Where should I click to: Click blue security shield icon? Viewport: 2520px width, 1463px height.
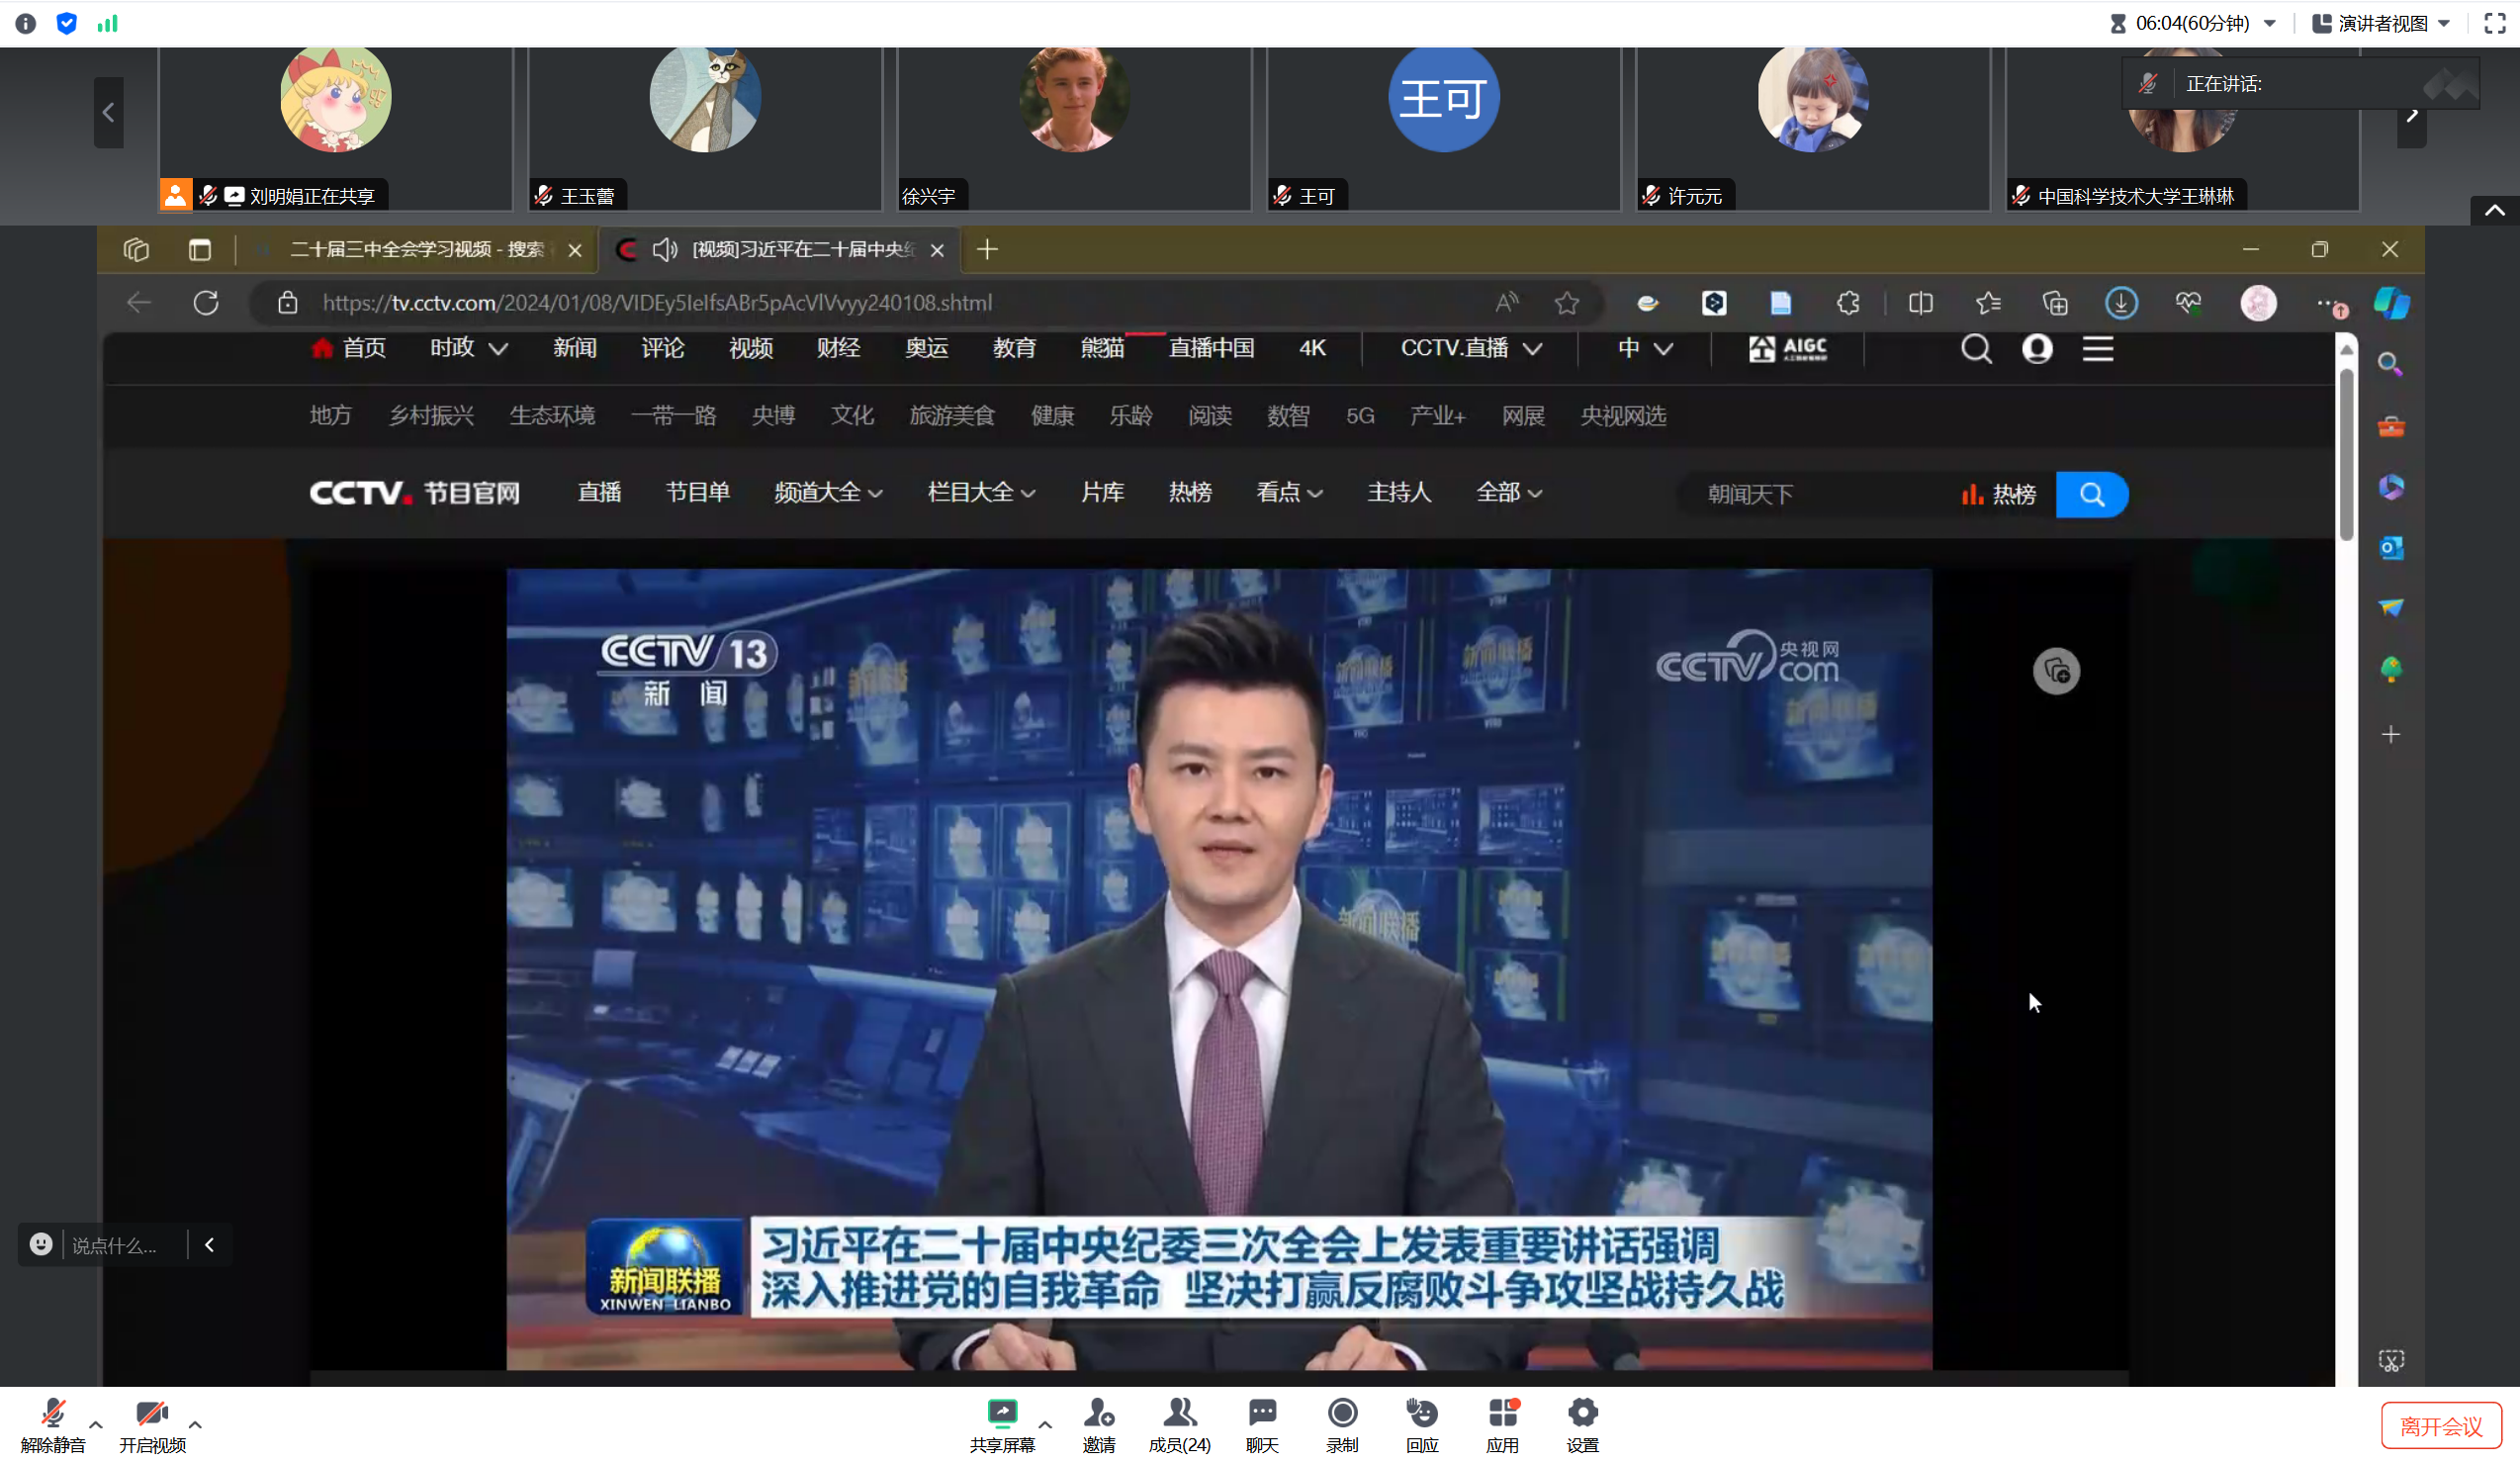[x=67, y=23]
